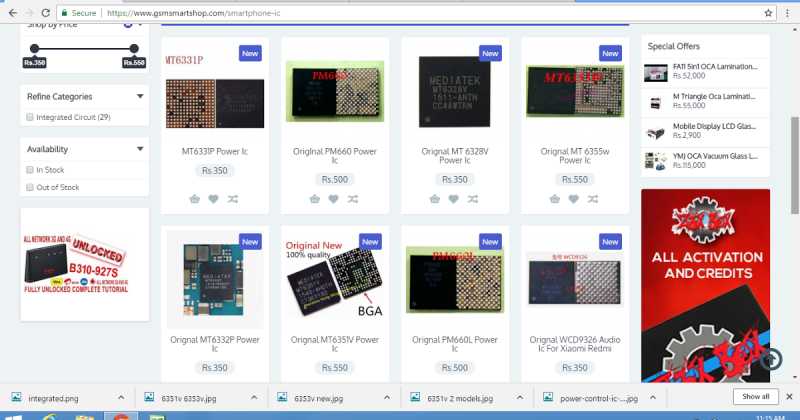Tick the Integrated Circuit (29) checkbox
The image size is (800, 420).
pyautogui.click(x=30, y=117)
